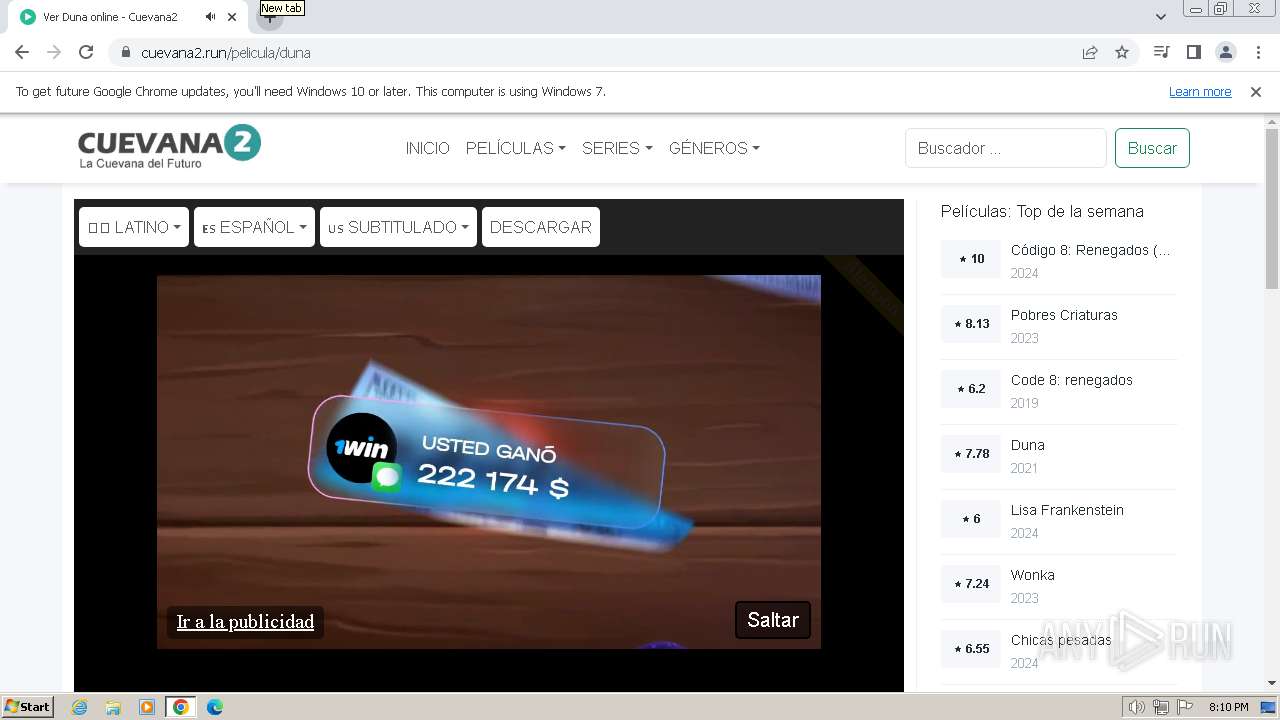Open the network tray icon
The height and width of the screenshot is (720, 1280).
[1161, 707]
